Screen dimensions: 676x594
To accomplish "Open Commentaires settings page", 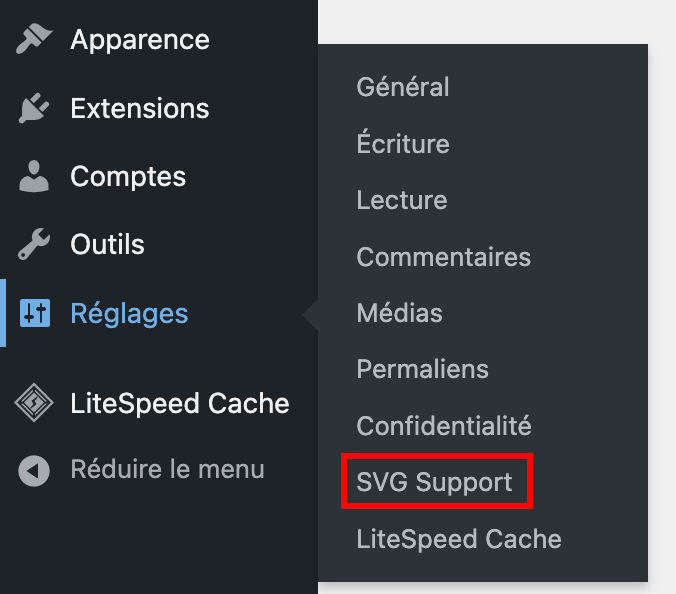I will click(x=443, y=257).
